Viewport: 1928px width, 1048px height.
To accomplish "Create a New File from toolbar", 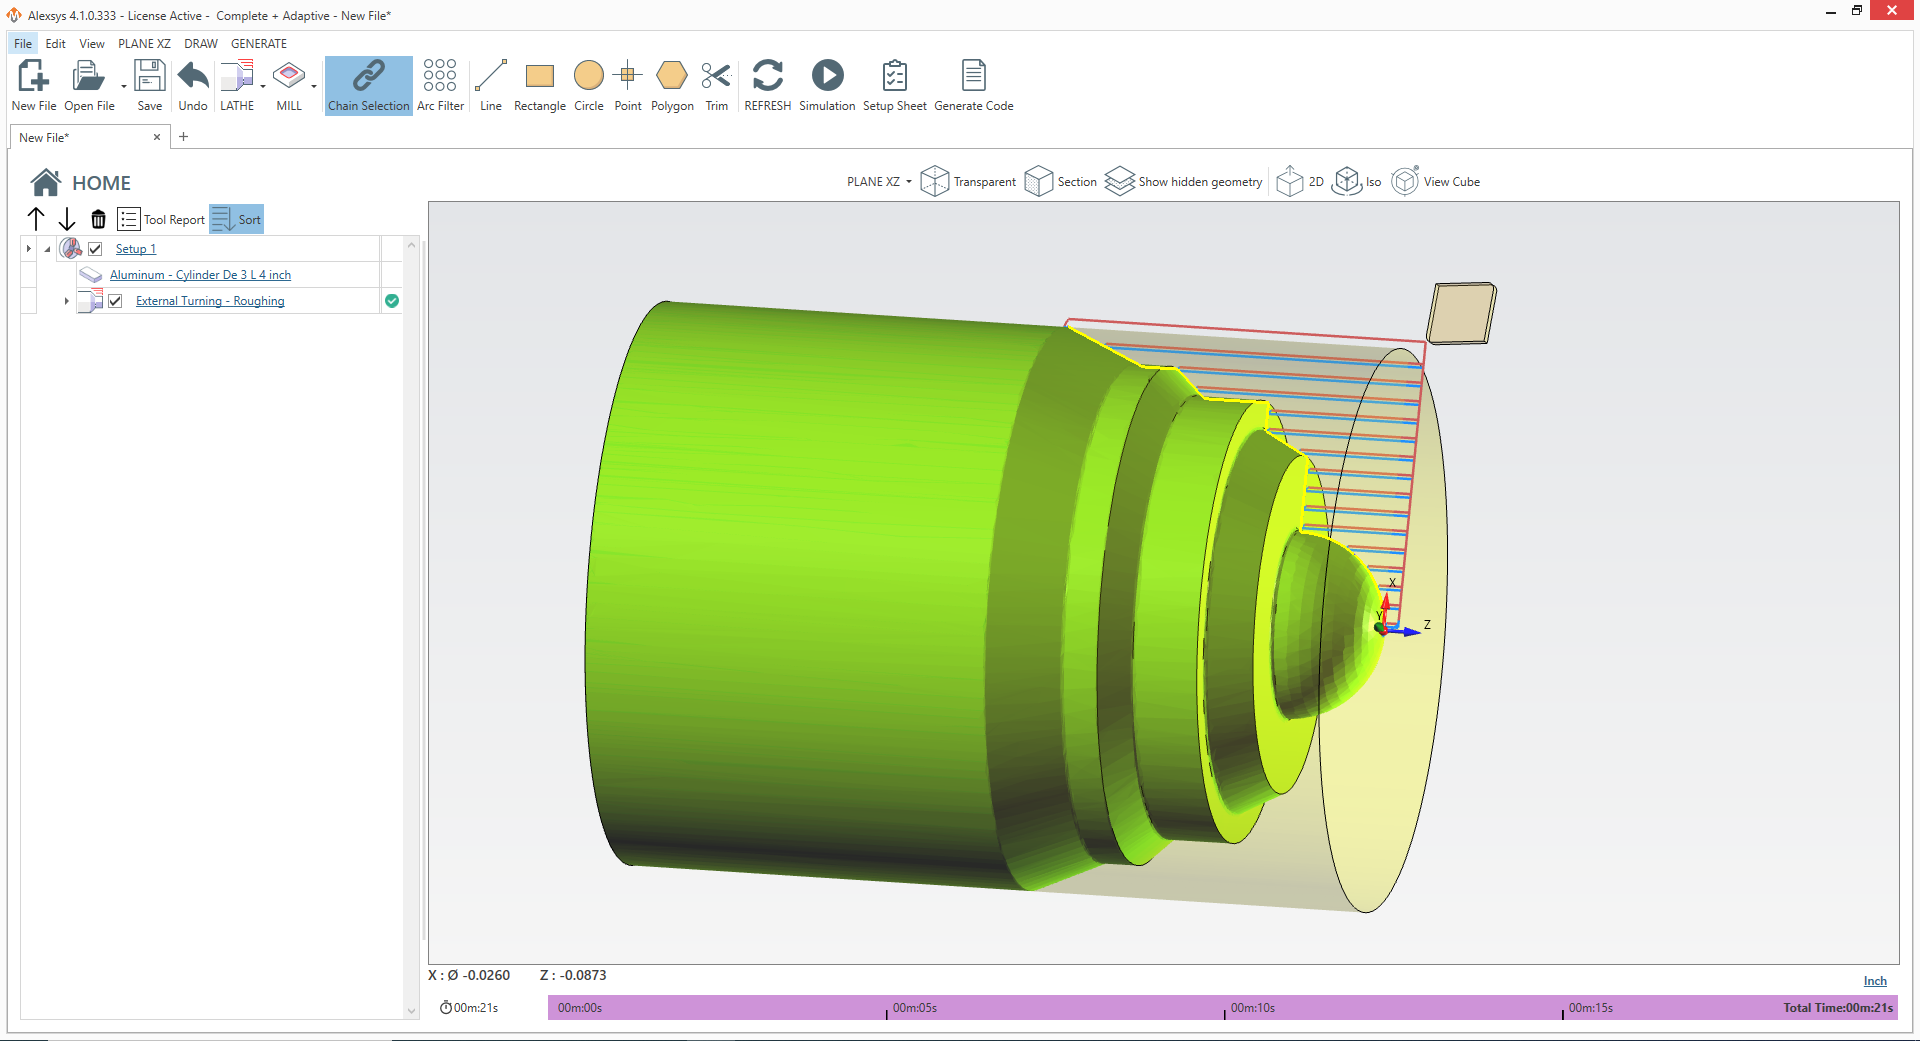I will tap(33, 85).
